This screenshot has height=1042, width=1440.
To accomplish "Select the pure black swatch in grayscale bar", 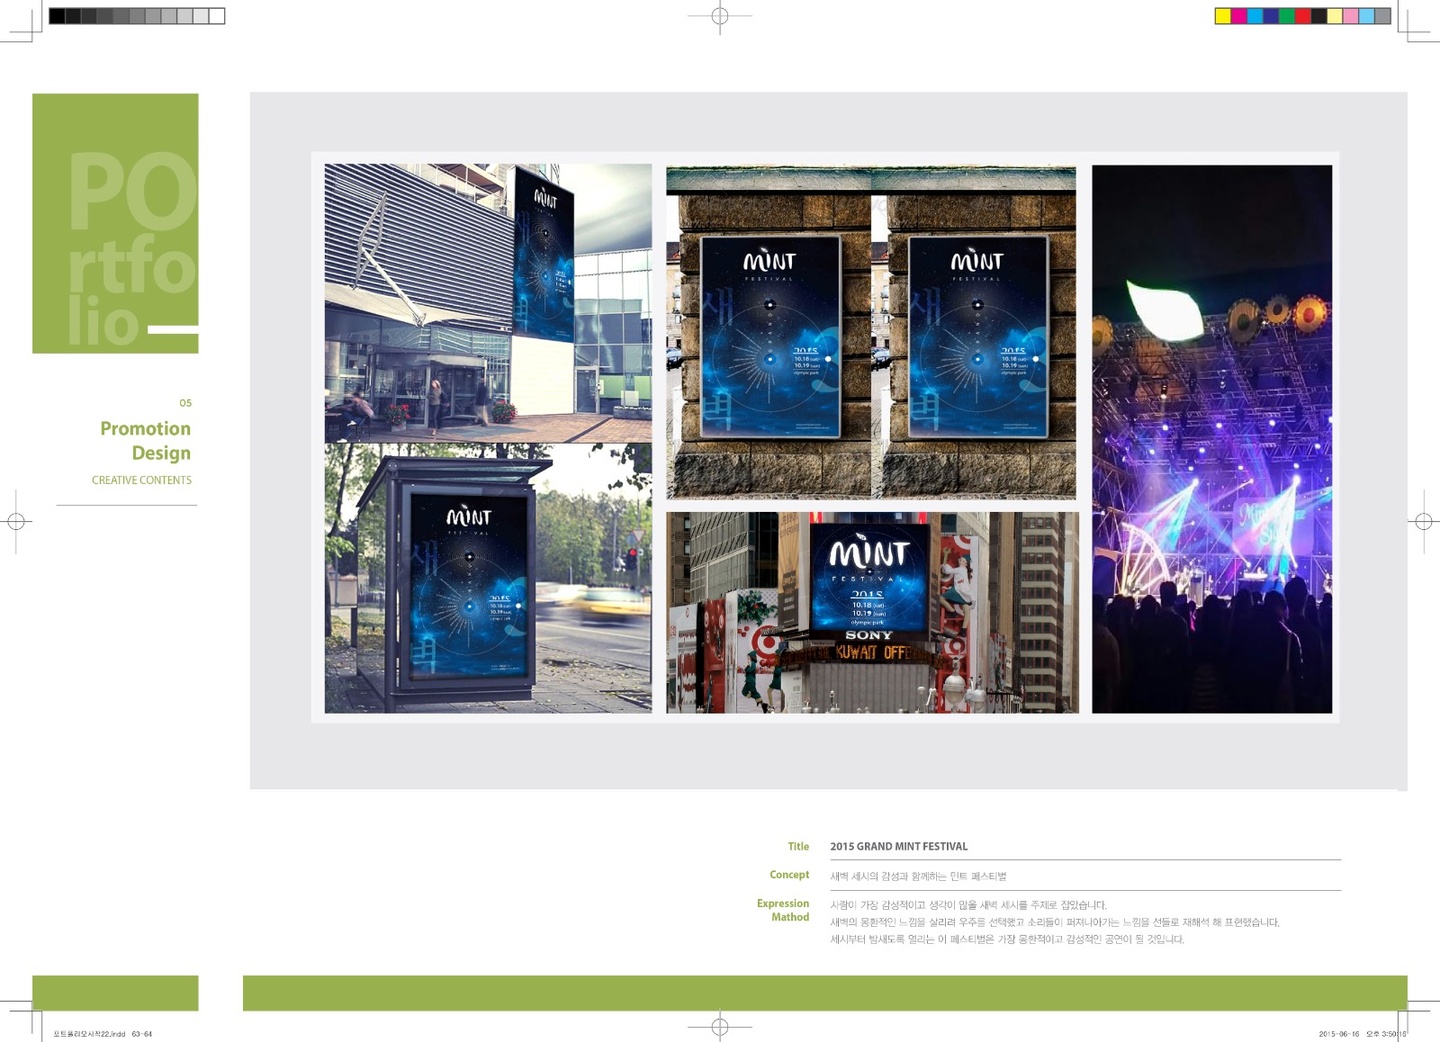I will pyautogui.click(x=57, y=16).
